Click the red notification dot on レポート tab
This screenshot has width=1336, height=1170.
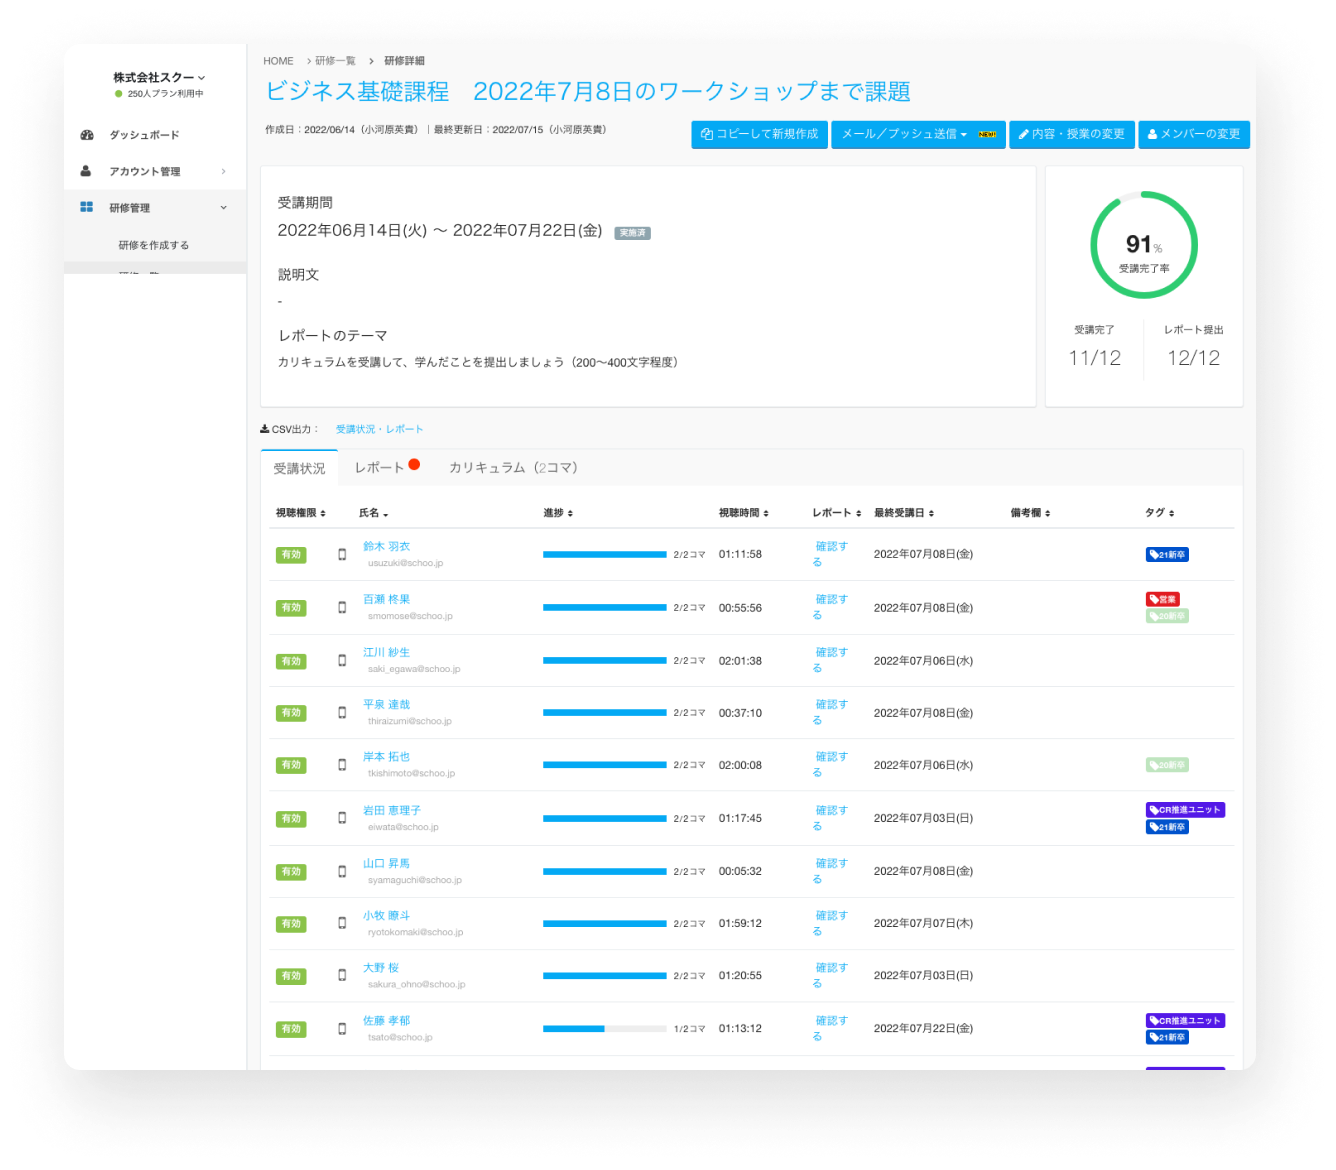pos(414,464)
